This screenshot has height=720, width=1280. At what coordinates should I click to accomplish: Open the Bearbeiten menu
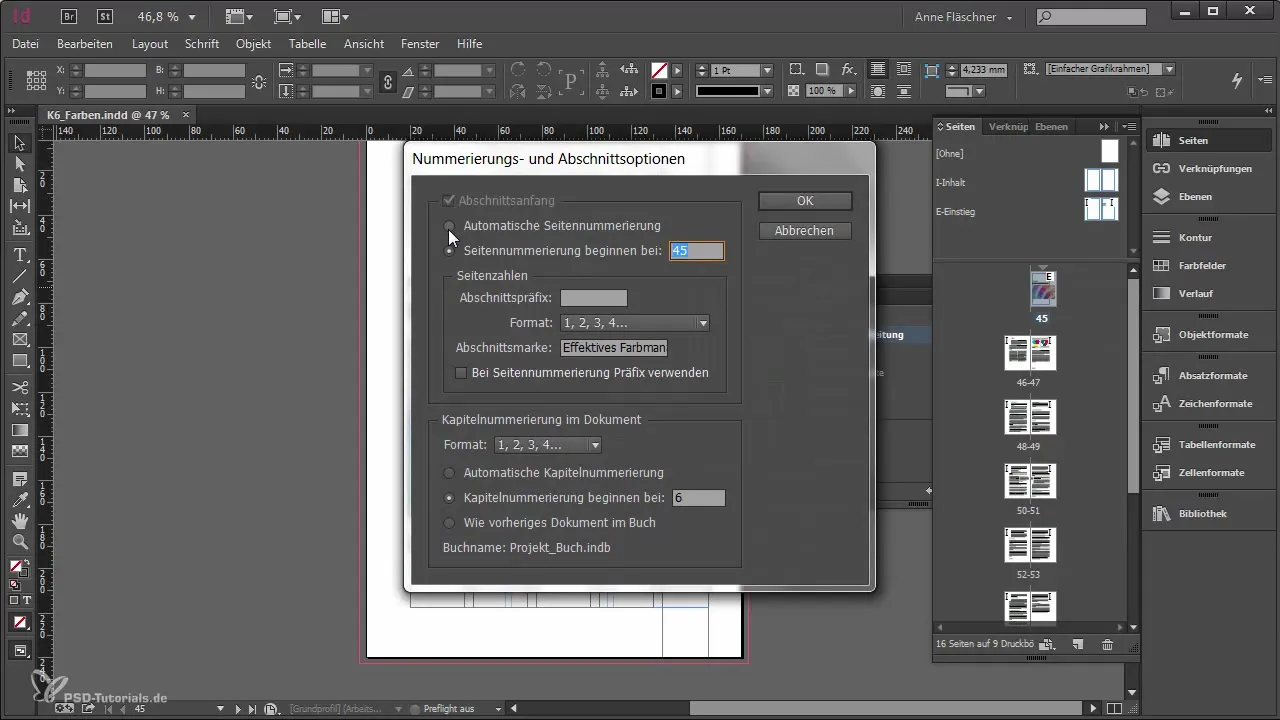coord(85,44)
